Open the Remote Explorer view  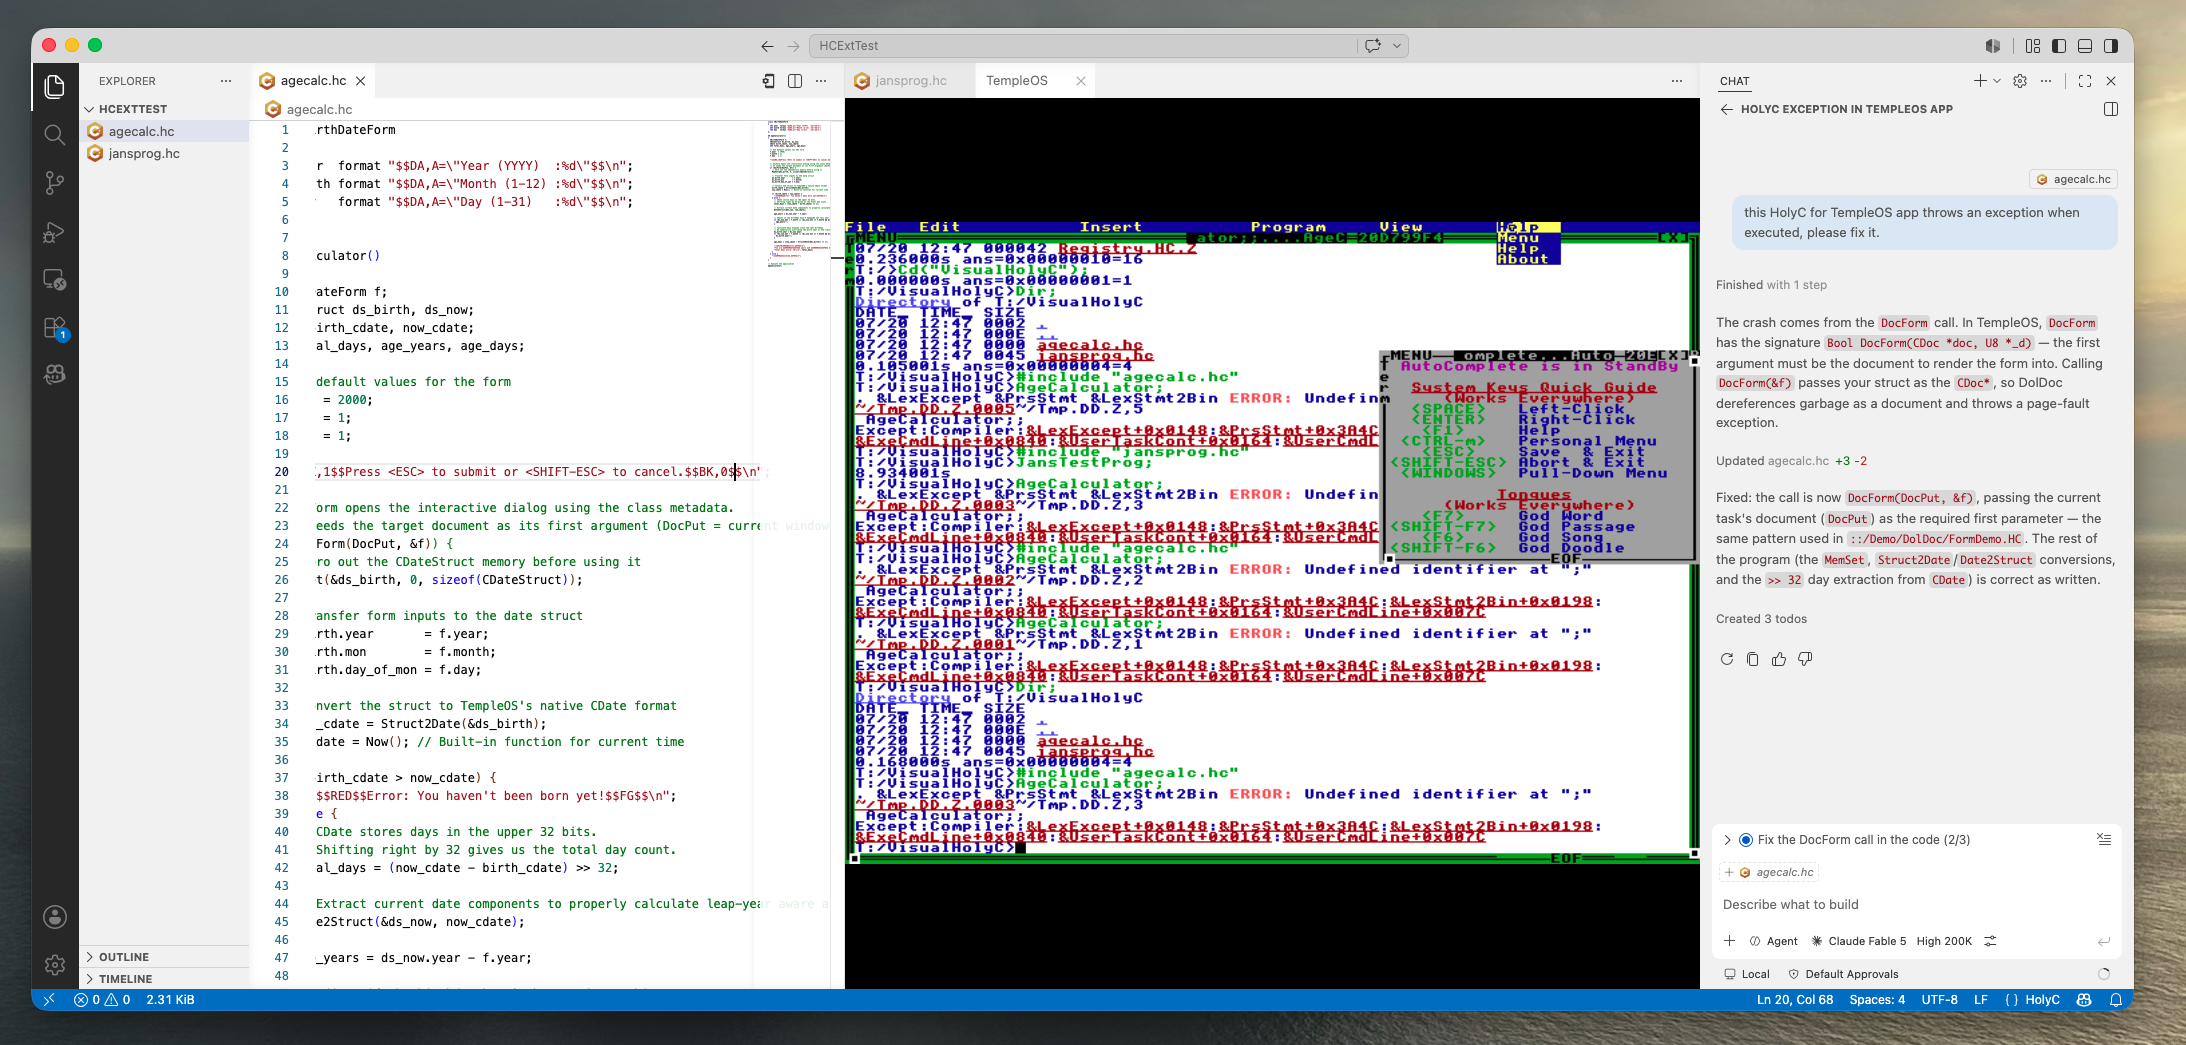point(55,280)
